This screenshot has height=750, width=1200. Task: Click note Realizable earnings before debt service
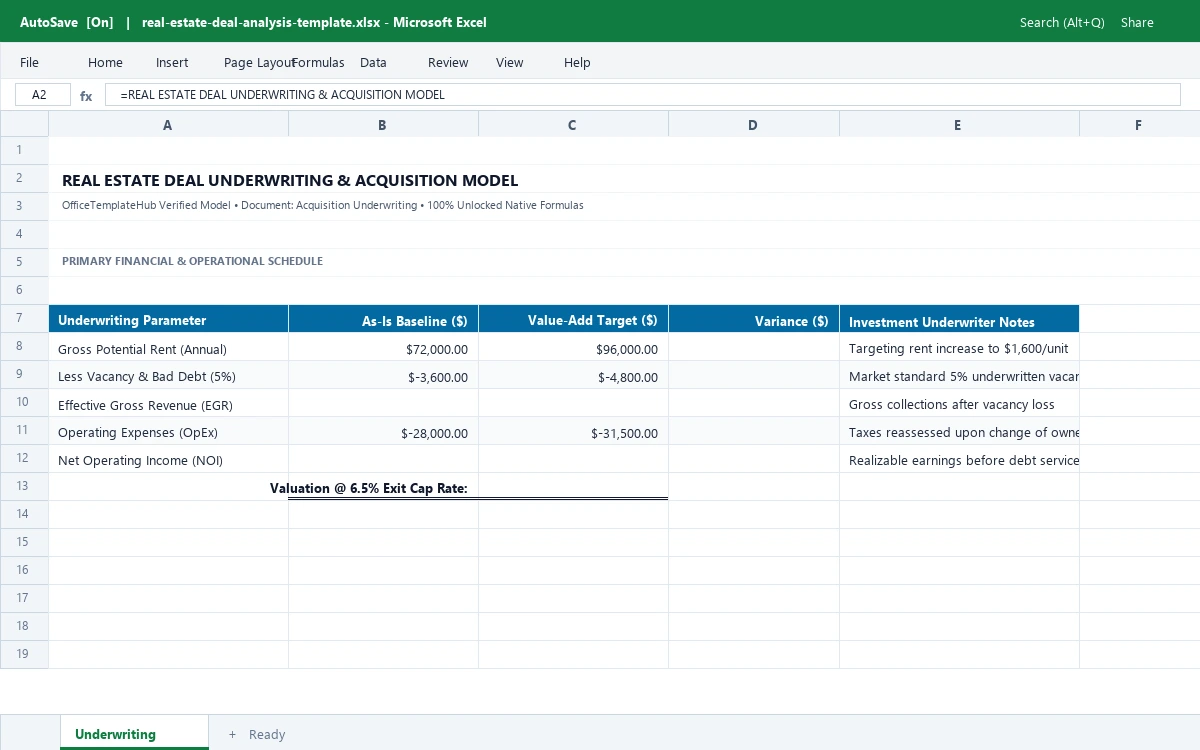(959, 461)
